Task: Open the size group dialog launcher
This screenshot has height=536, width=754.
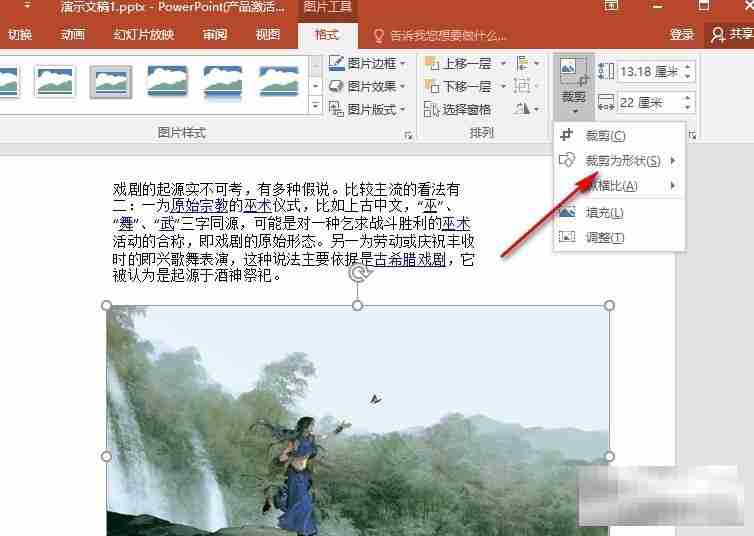Action: click(x=692, y=136)
